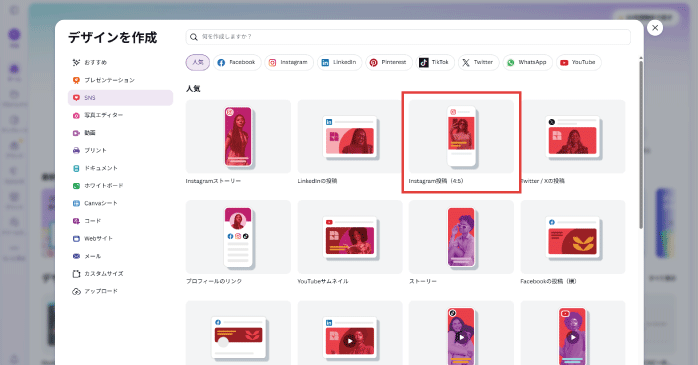This screenshot has width=698, height=365.
Task: Filter by Instagram chip
Action: 289,62
